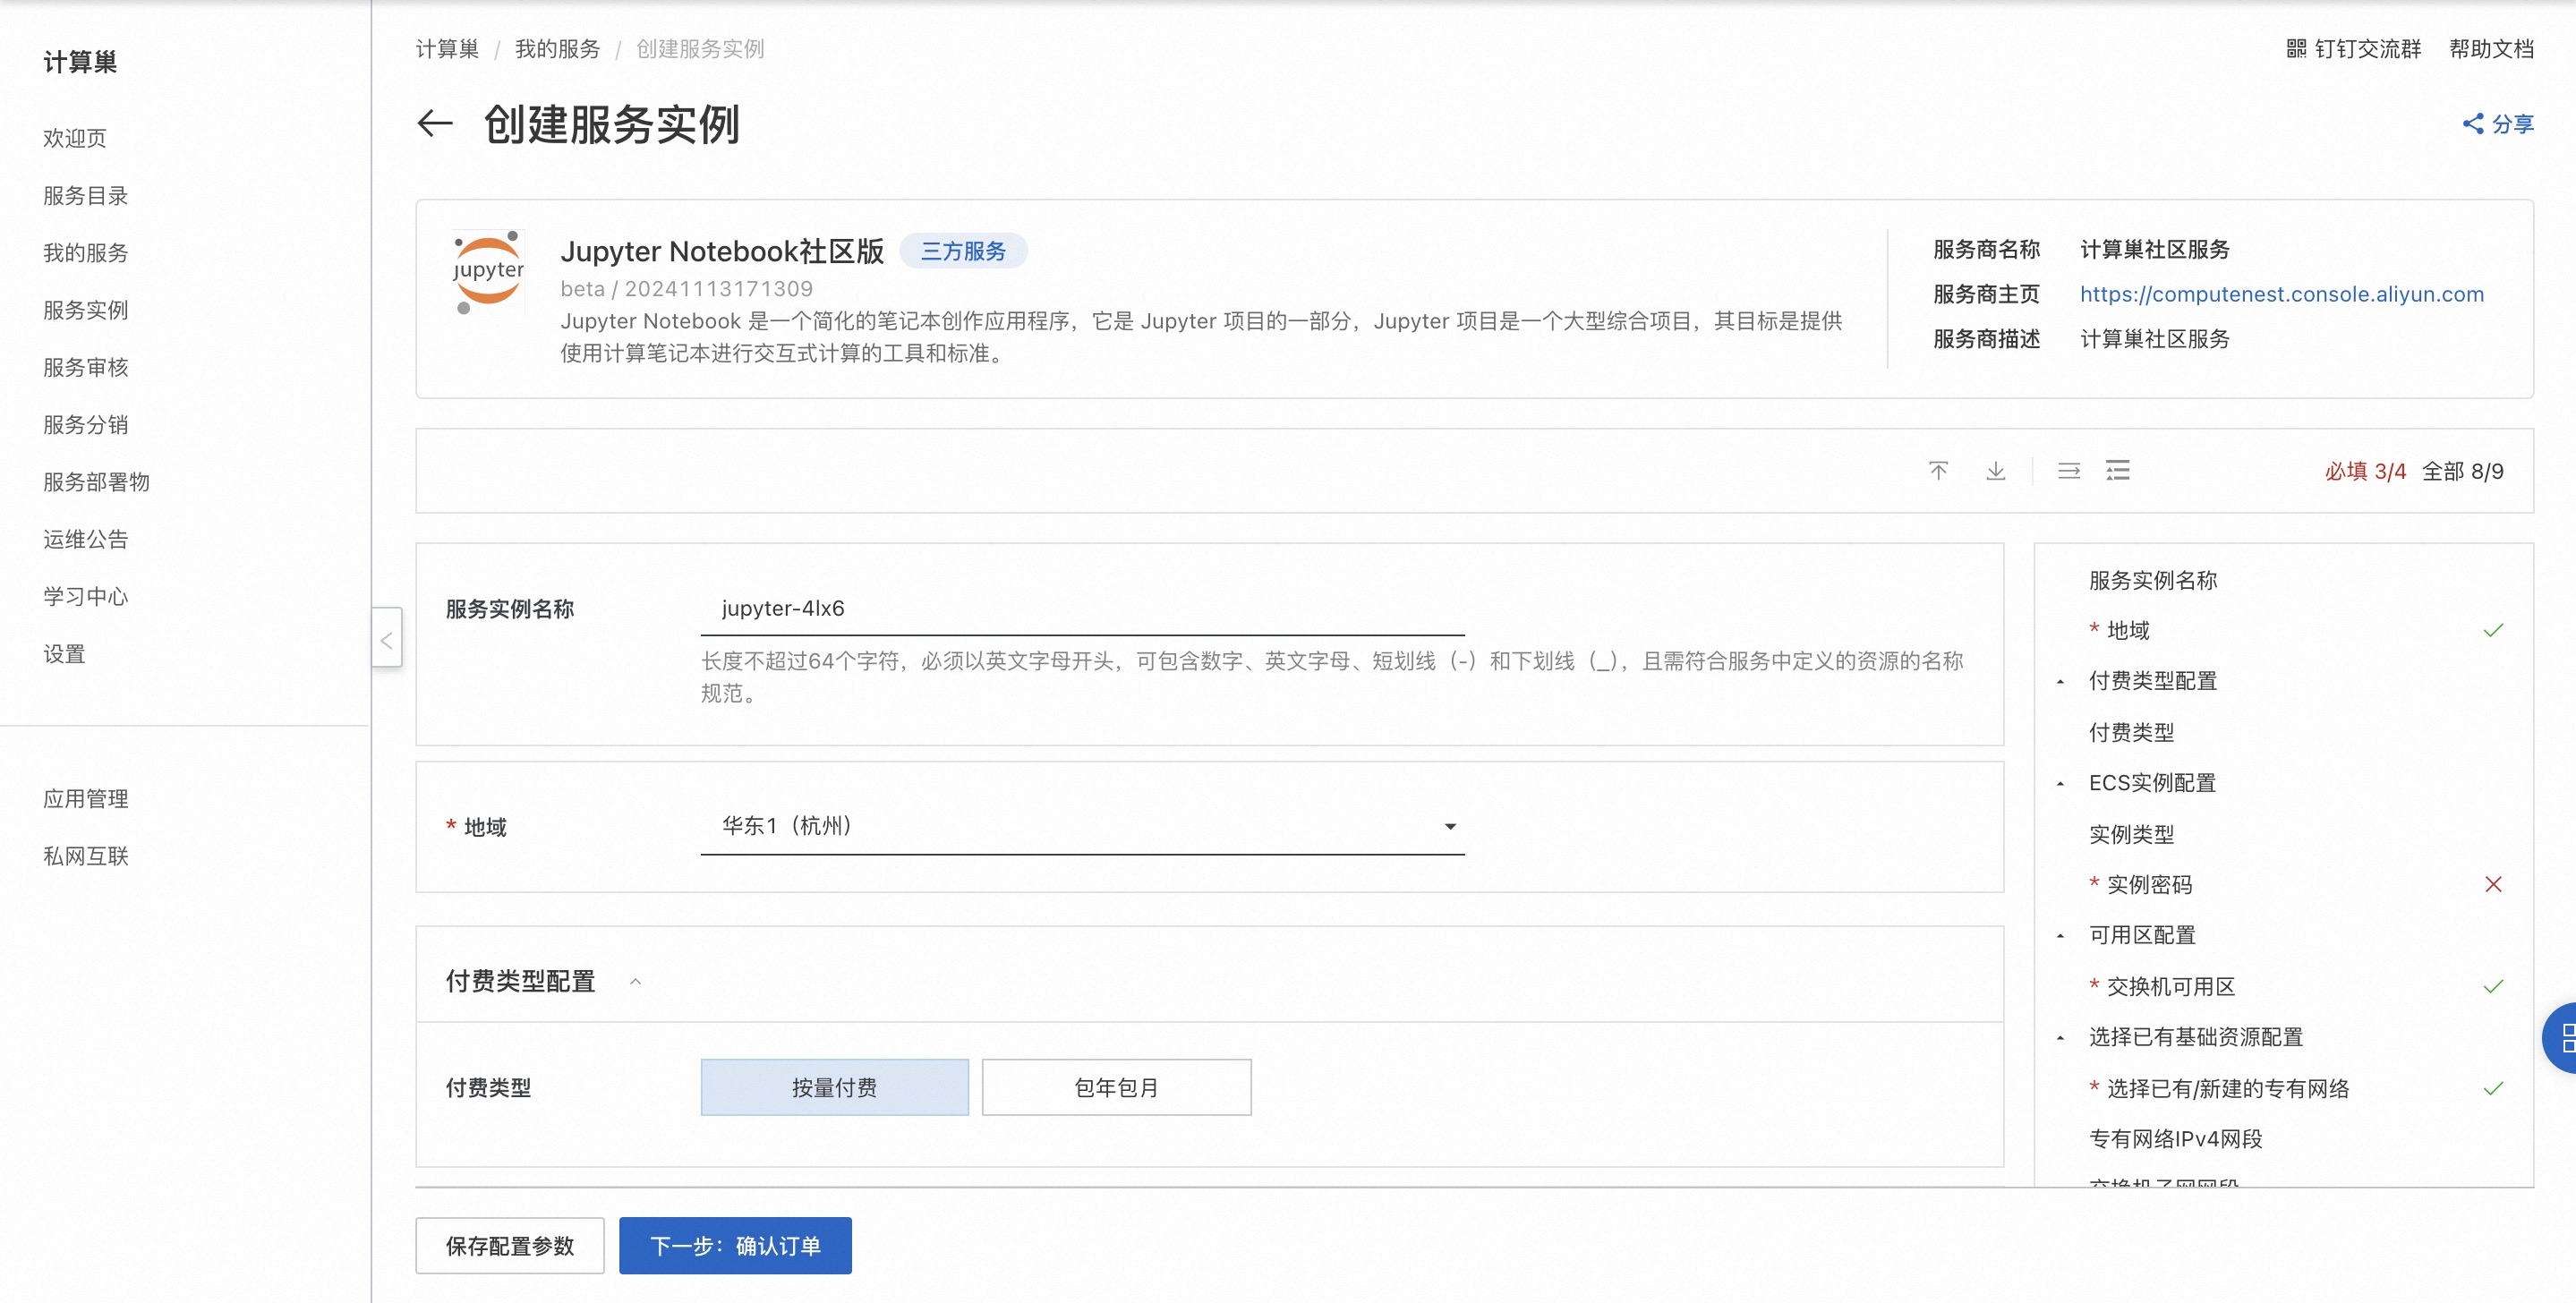Jump to top with the up-arrow toolbar icon
The image size is (2576, 1303).
(x=1938, y=471)
